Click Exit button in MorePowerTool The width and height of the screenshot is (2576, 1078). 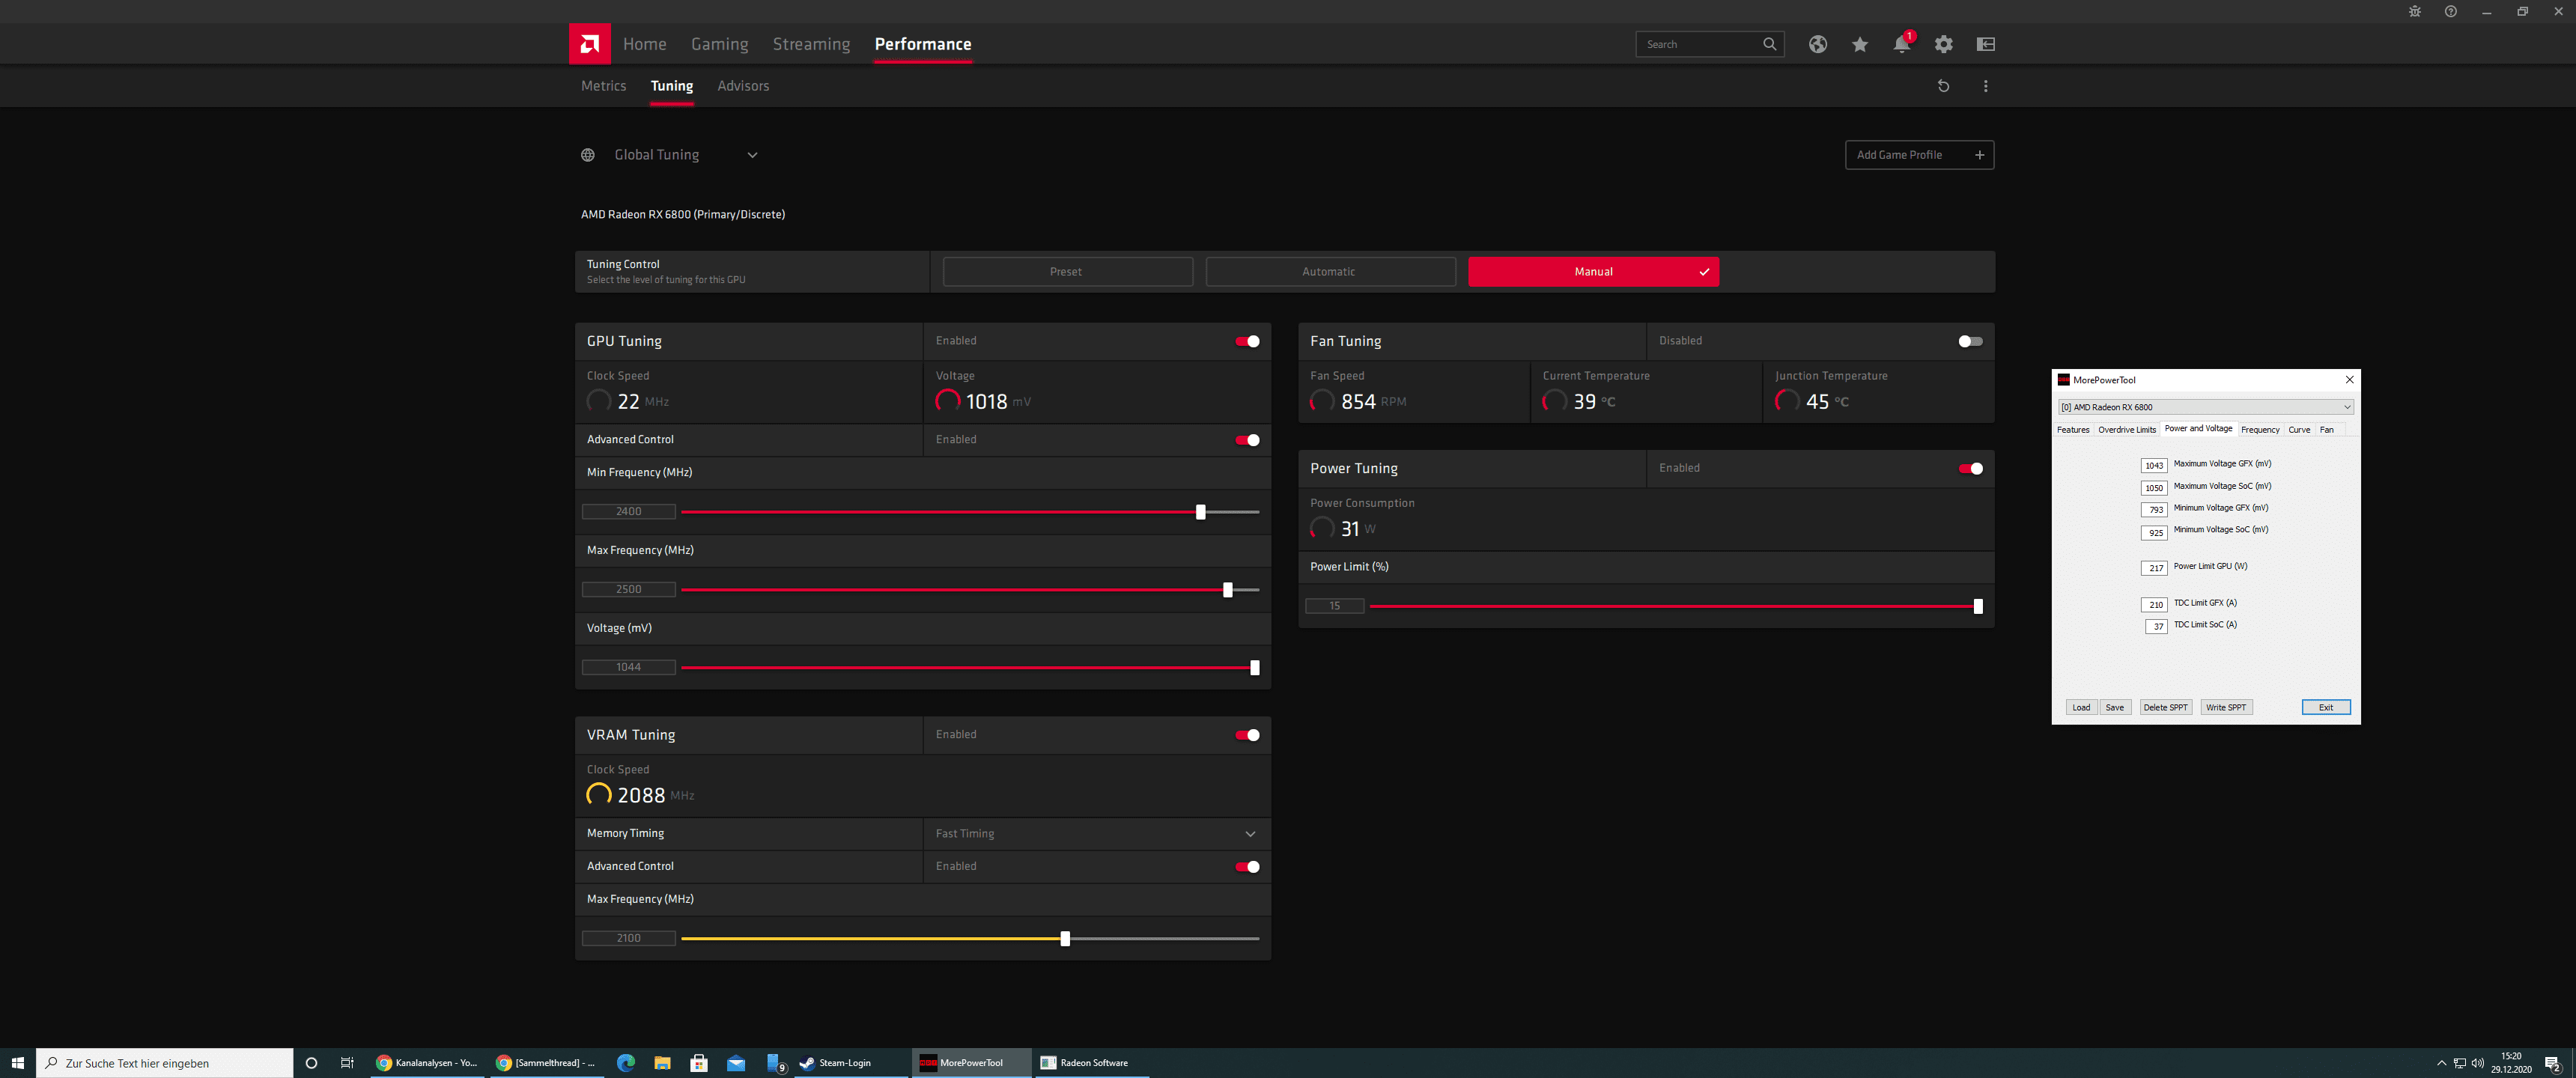(2325, 708)
